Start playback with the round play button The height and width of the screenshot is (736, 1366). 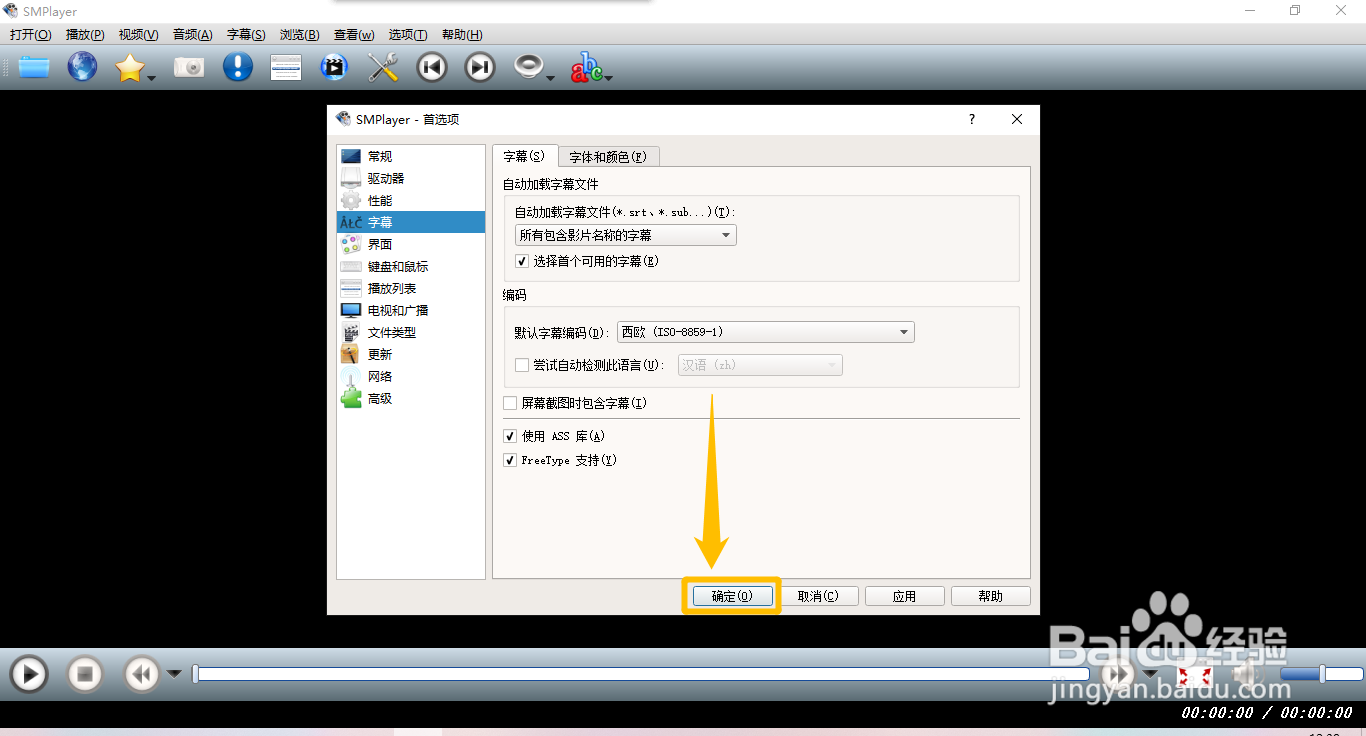29,674
